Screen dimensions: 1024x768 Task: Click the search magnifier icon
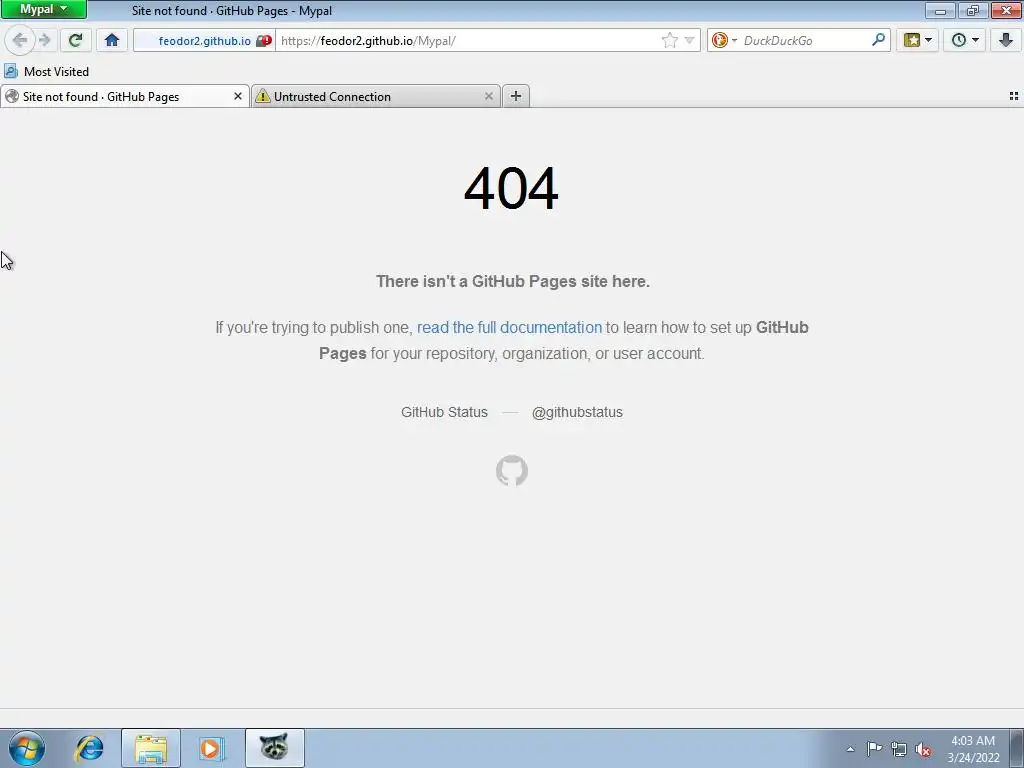pyautogui.click(x=878, y=40)
